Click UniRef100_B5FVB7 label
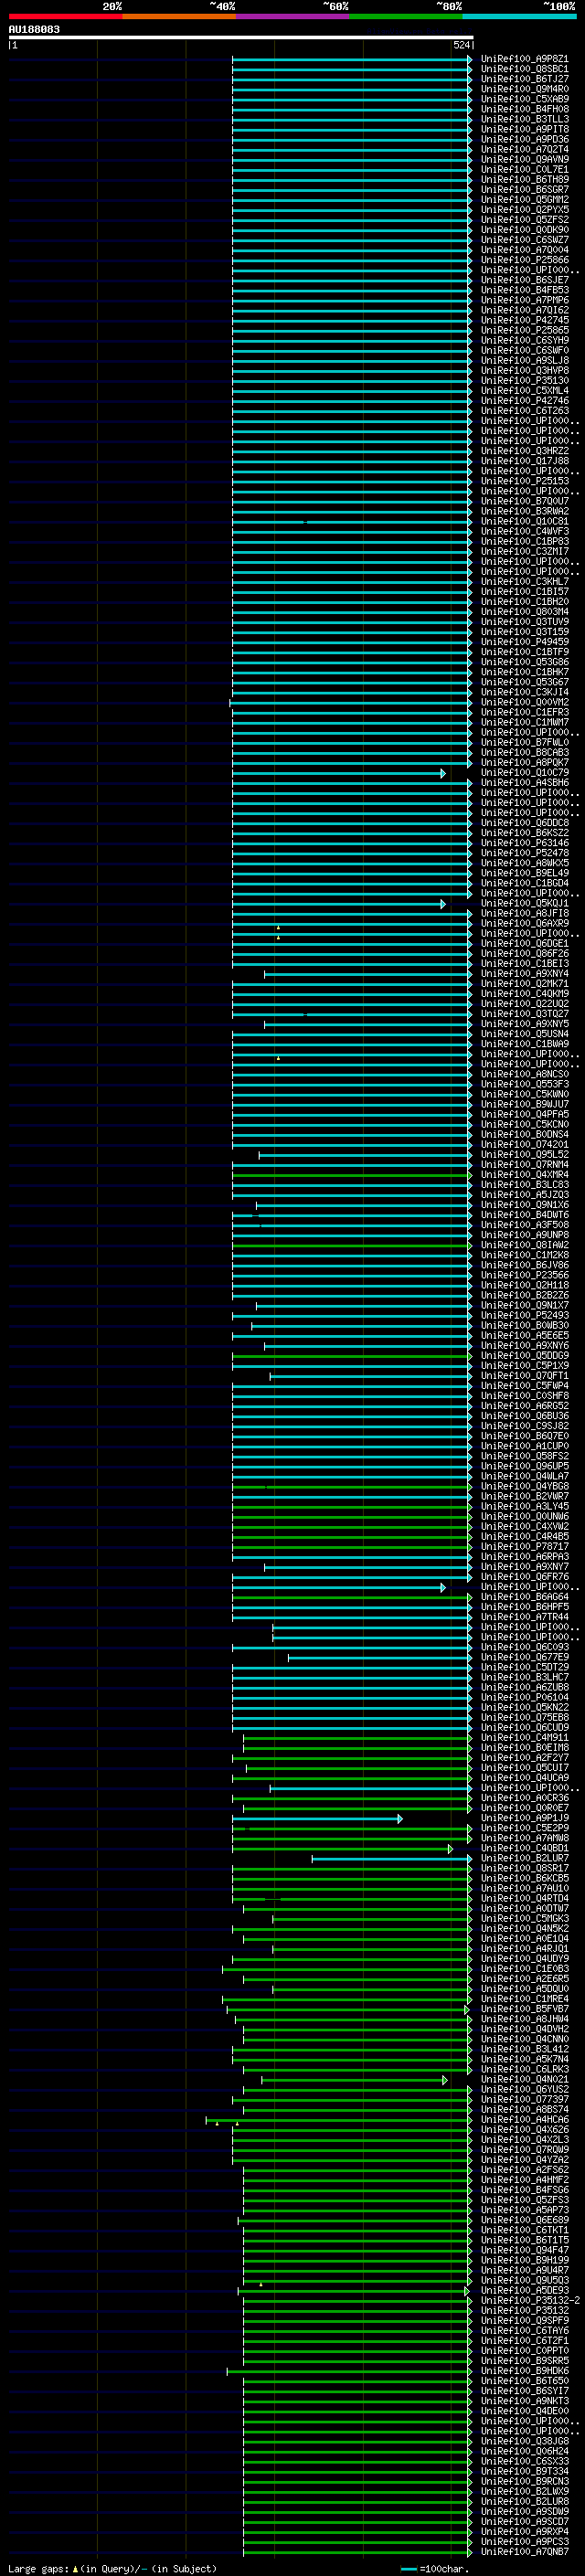Image resolution: width=585 pixels, height=2576 pixels. pyautogui.click(x=524, y=2009)
